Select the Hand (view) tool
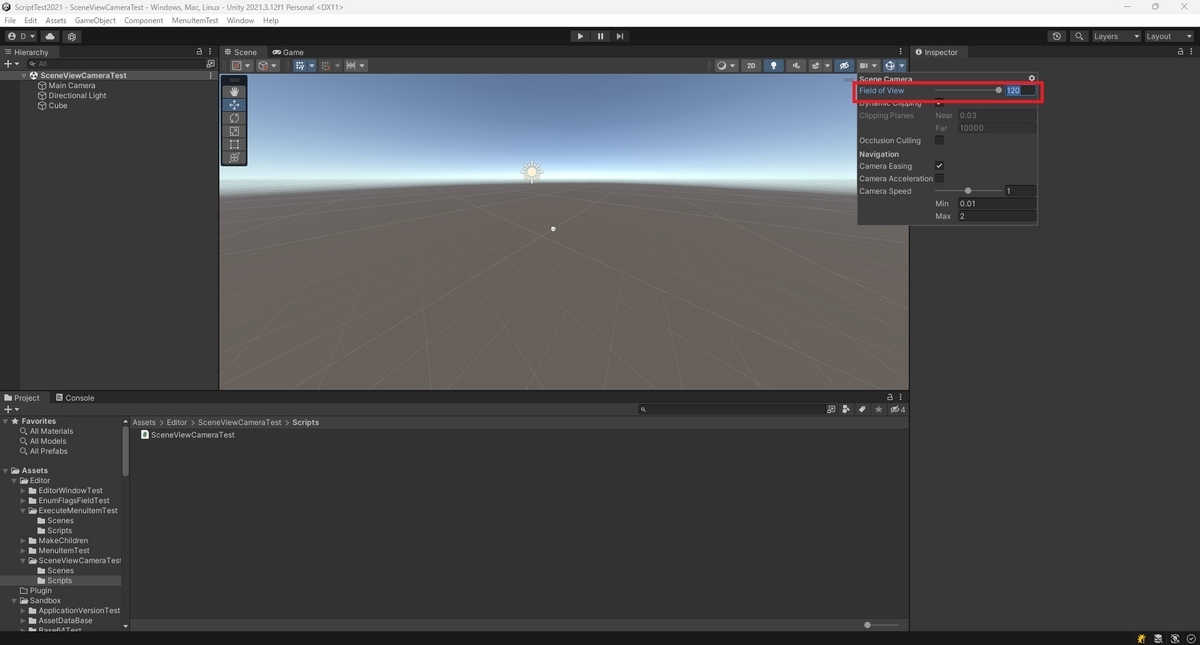The width and height of the screenshot is (1200, 645). 234,92
